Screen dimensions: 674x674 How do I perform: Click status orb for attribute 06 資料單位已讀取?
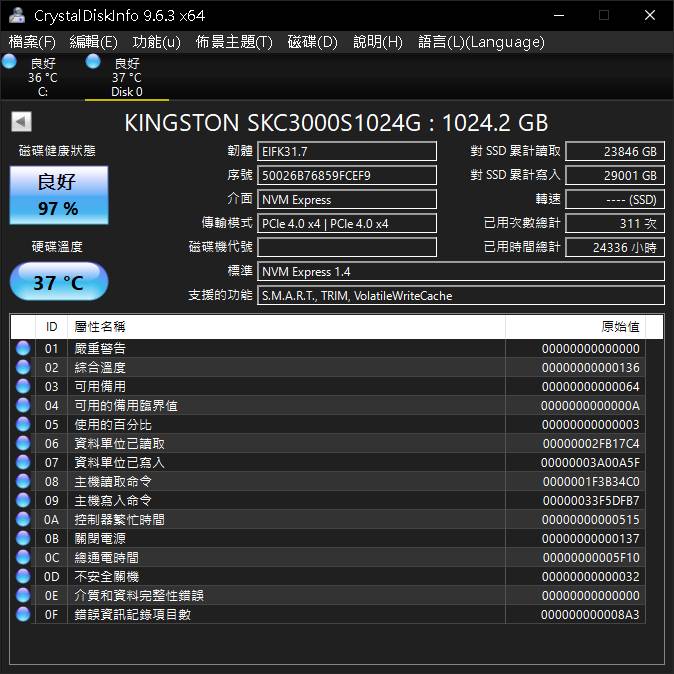point(23,443)
